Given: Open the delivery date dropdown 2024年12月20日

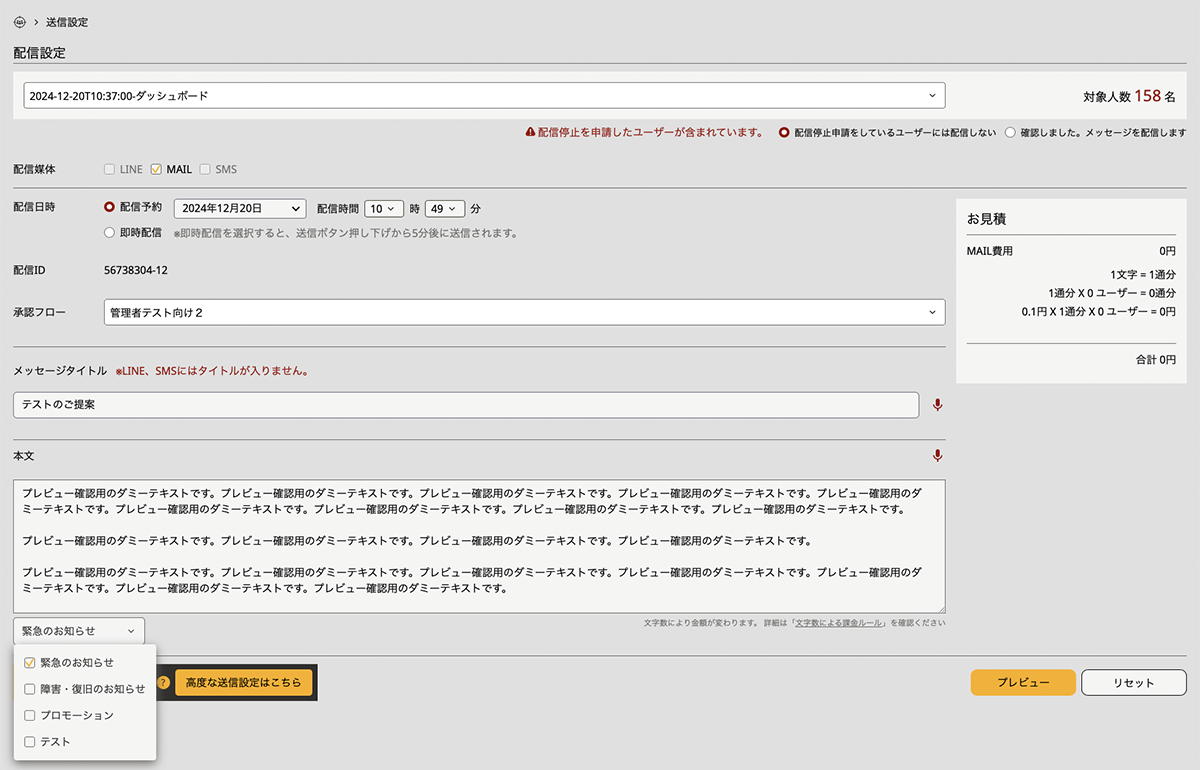Looking at the screenshot, I should [x=239, y=209].
